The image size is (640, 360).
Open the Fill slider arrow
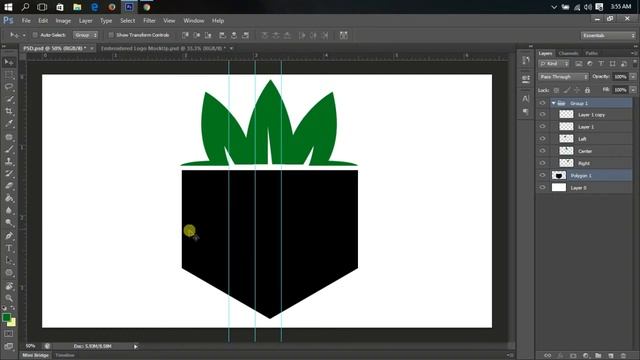coord(633,90)
